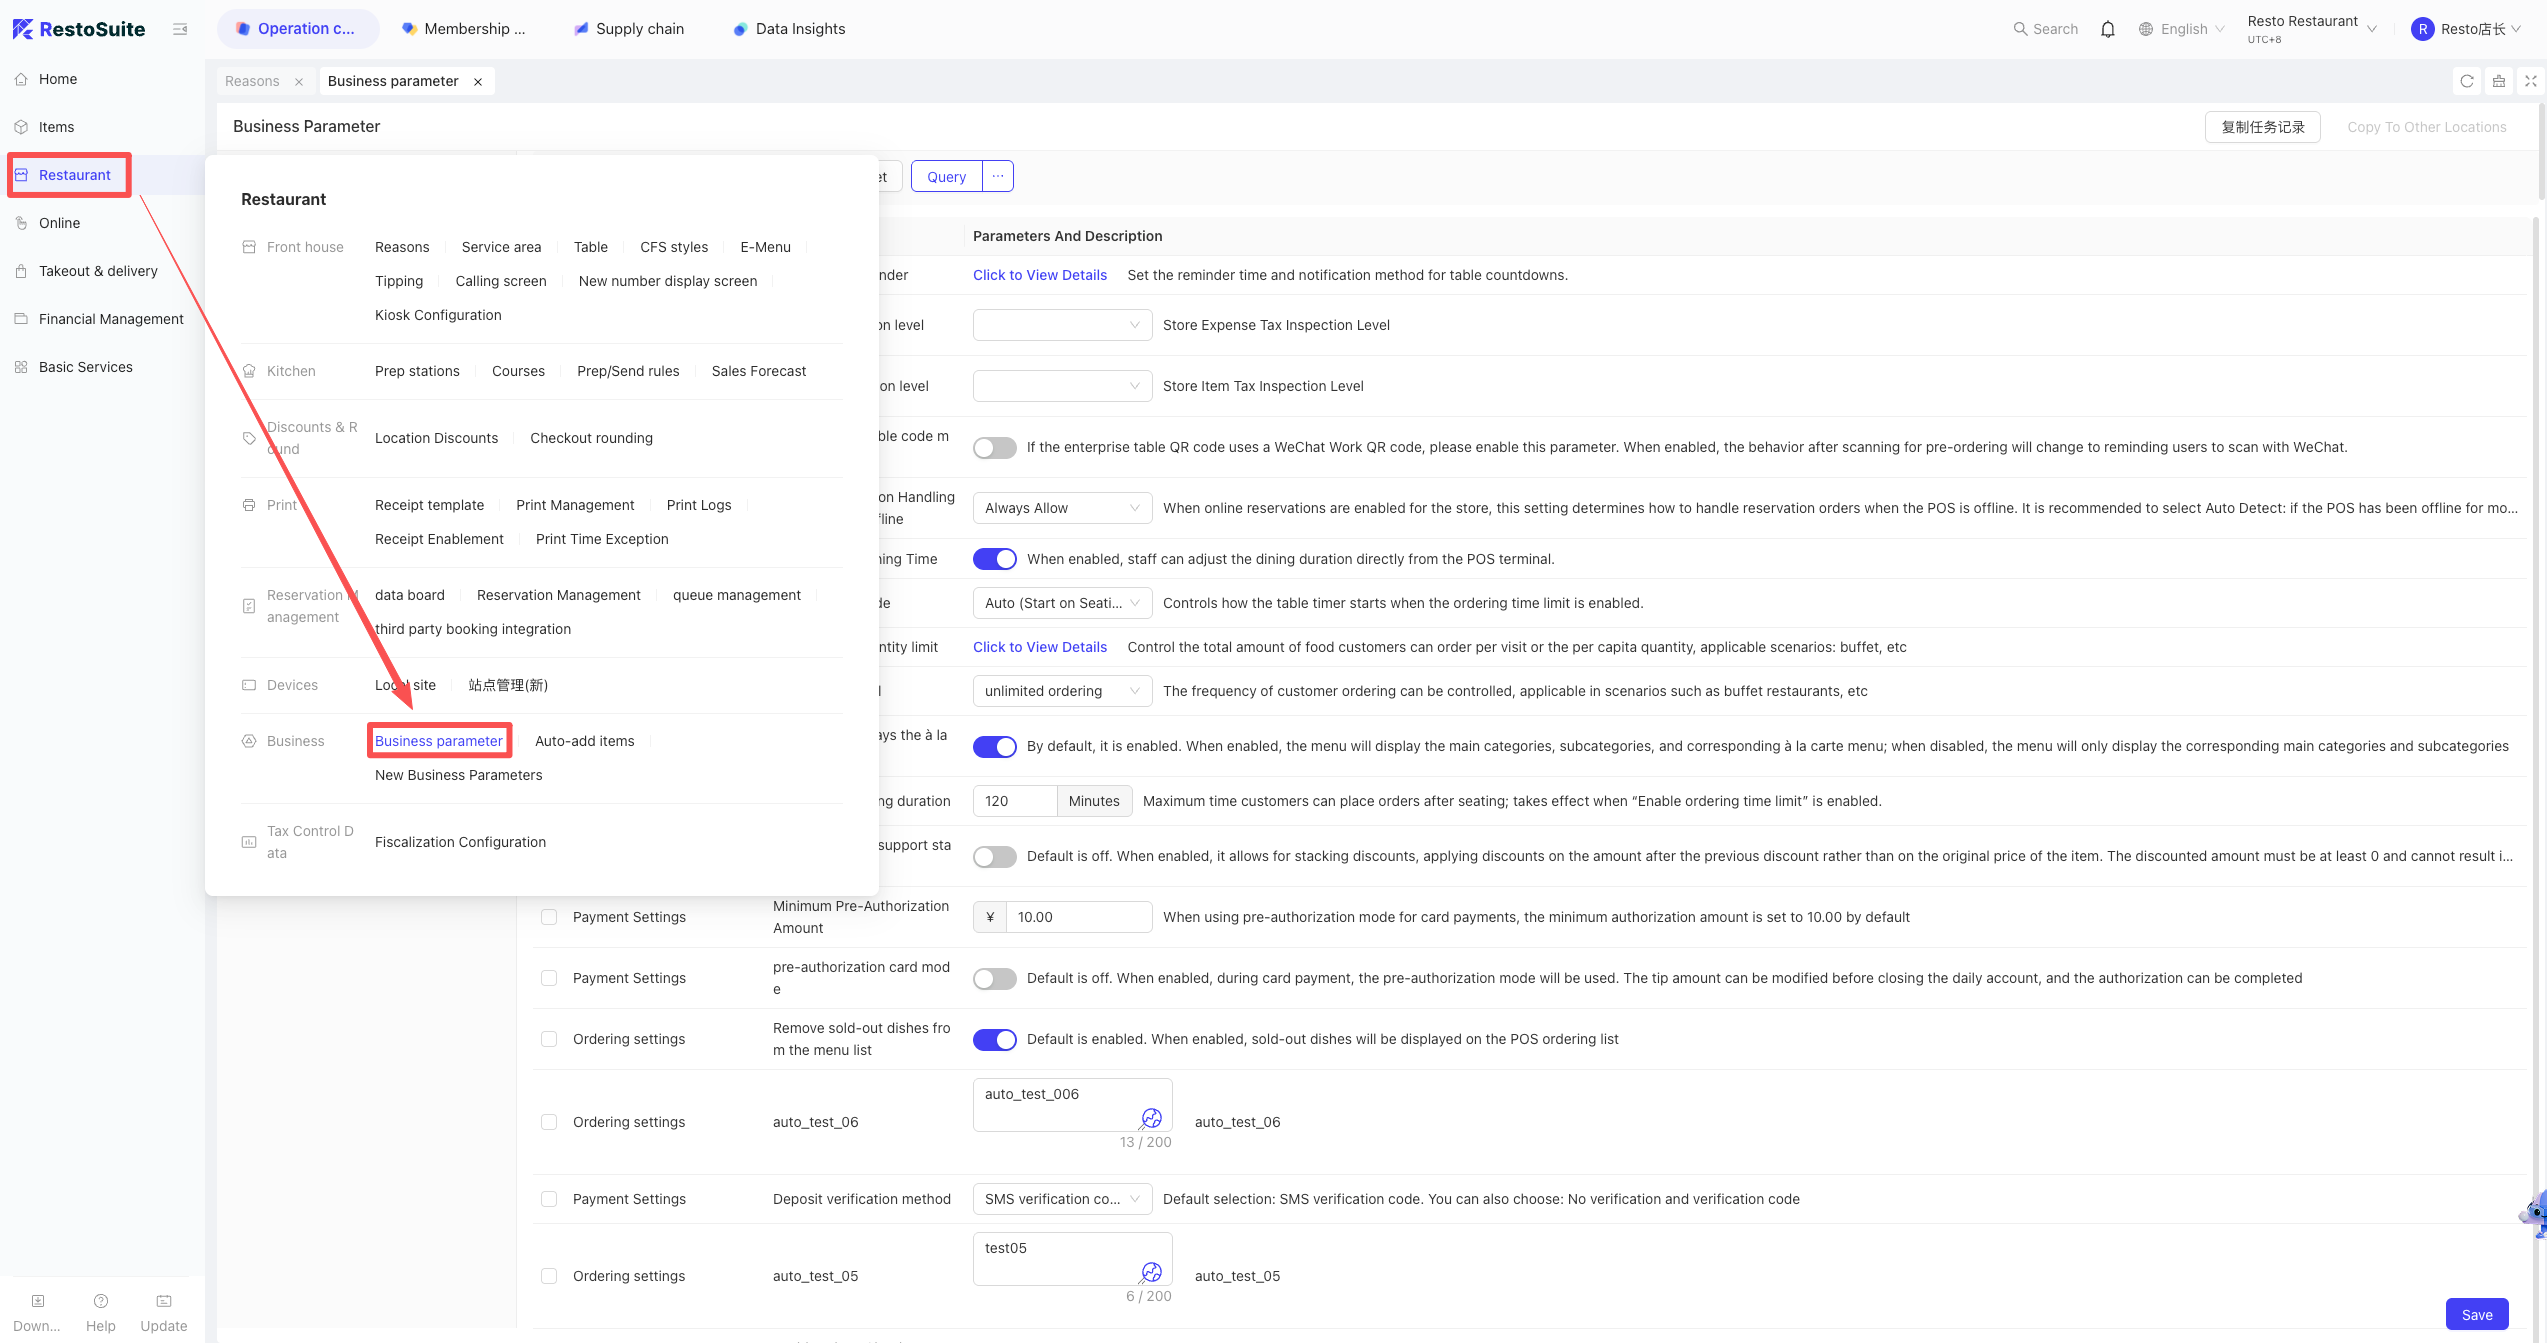Click the AI icon in auto_test_006 textbox
The height and width of the screenshot is (1343, 2547).
pyautogui.click(x=1151, y=1118)
